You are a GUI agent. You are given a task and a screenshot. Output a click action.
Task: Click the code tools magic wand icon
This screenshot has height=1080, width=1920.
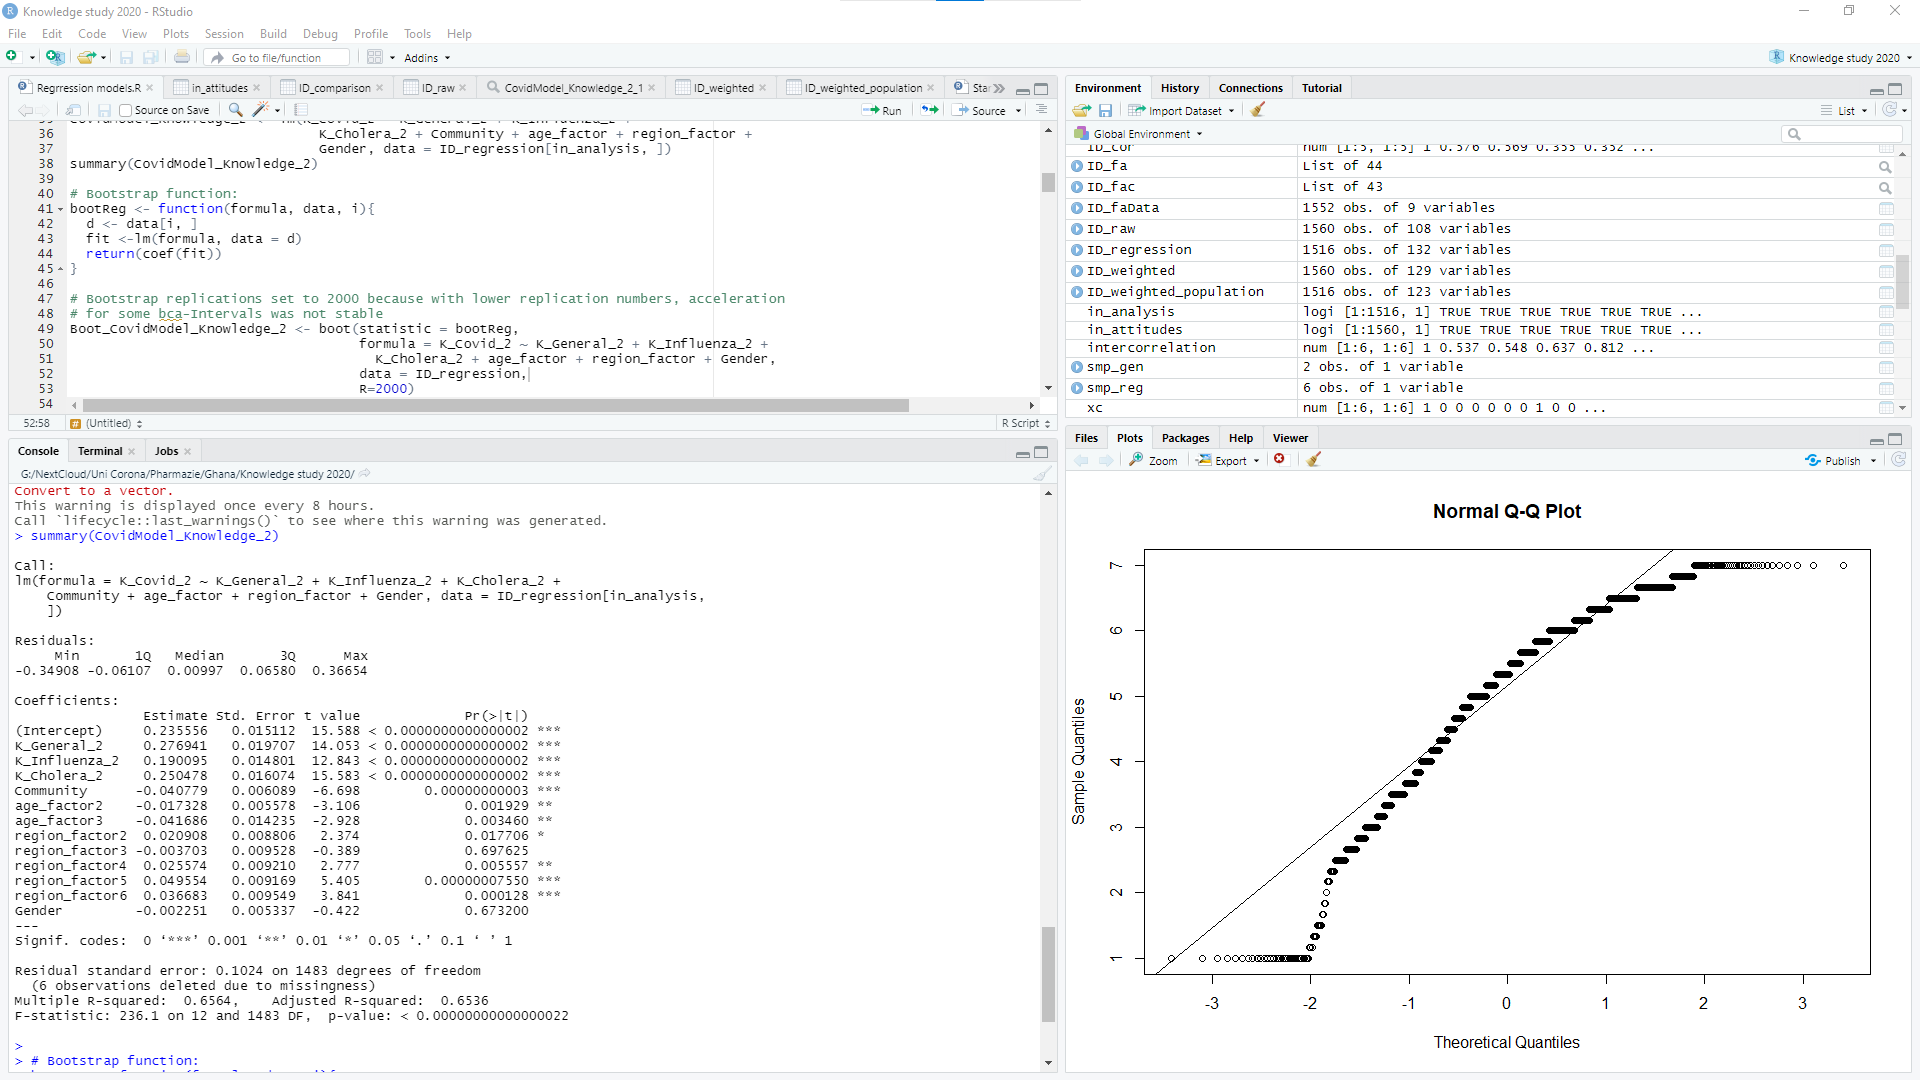click(261, 110)
